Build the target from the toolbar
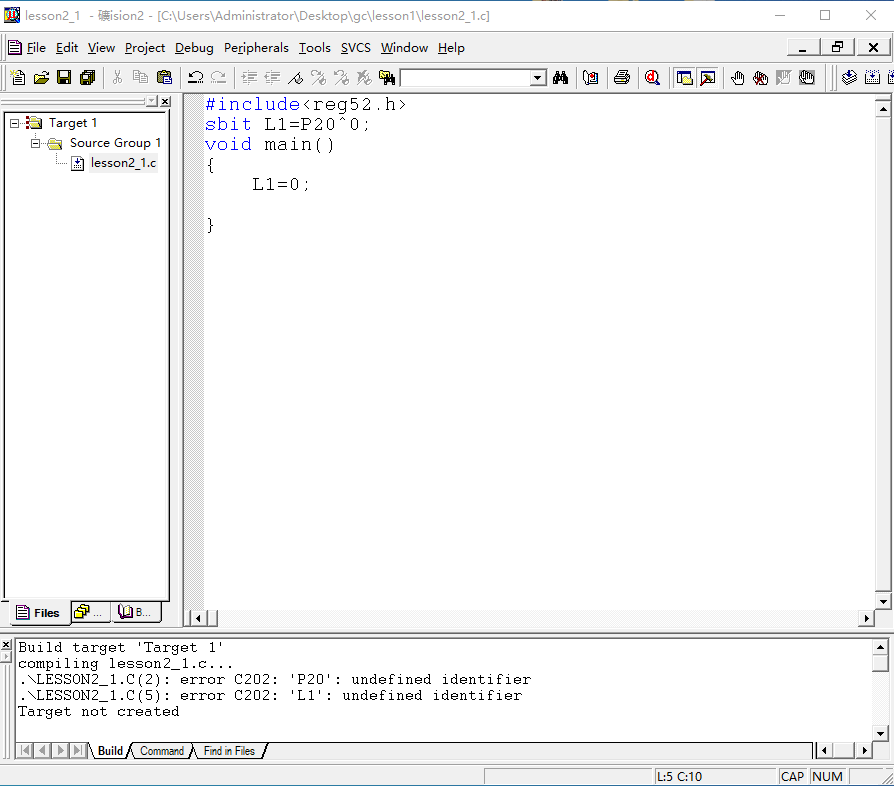 tap(872, 78)
